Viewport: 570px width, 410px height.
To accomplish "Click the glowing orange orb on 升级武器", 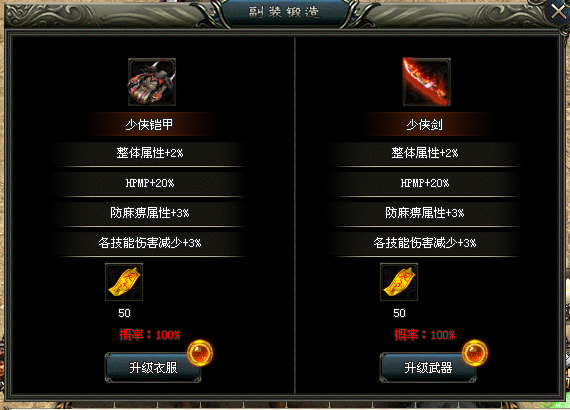I will pyautogui.click(x=475, y=353).
